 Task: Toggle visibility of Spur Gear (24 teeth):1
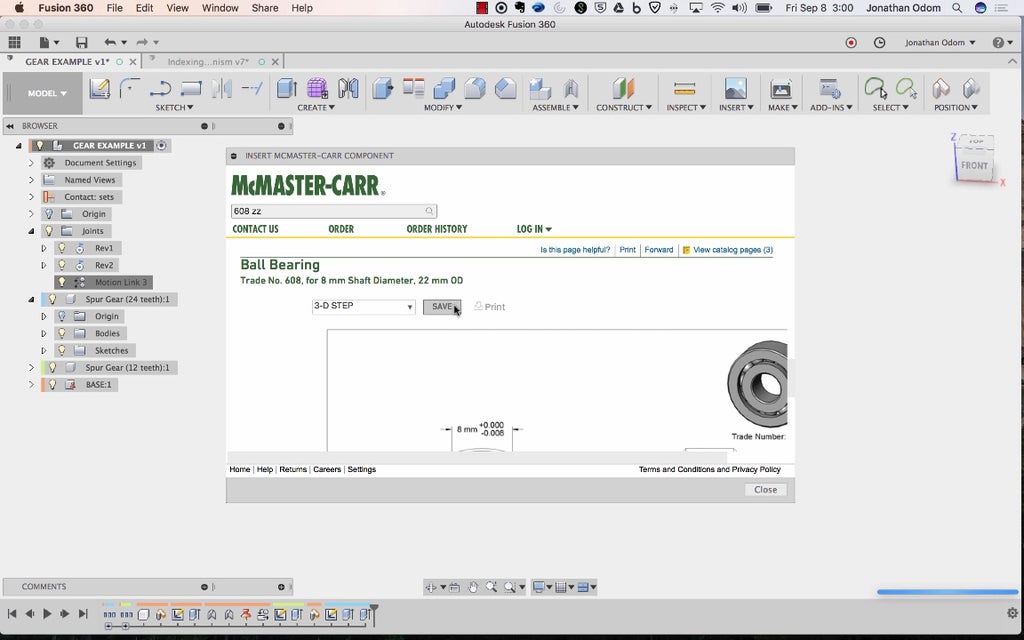tap(53, 299)
